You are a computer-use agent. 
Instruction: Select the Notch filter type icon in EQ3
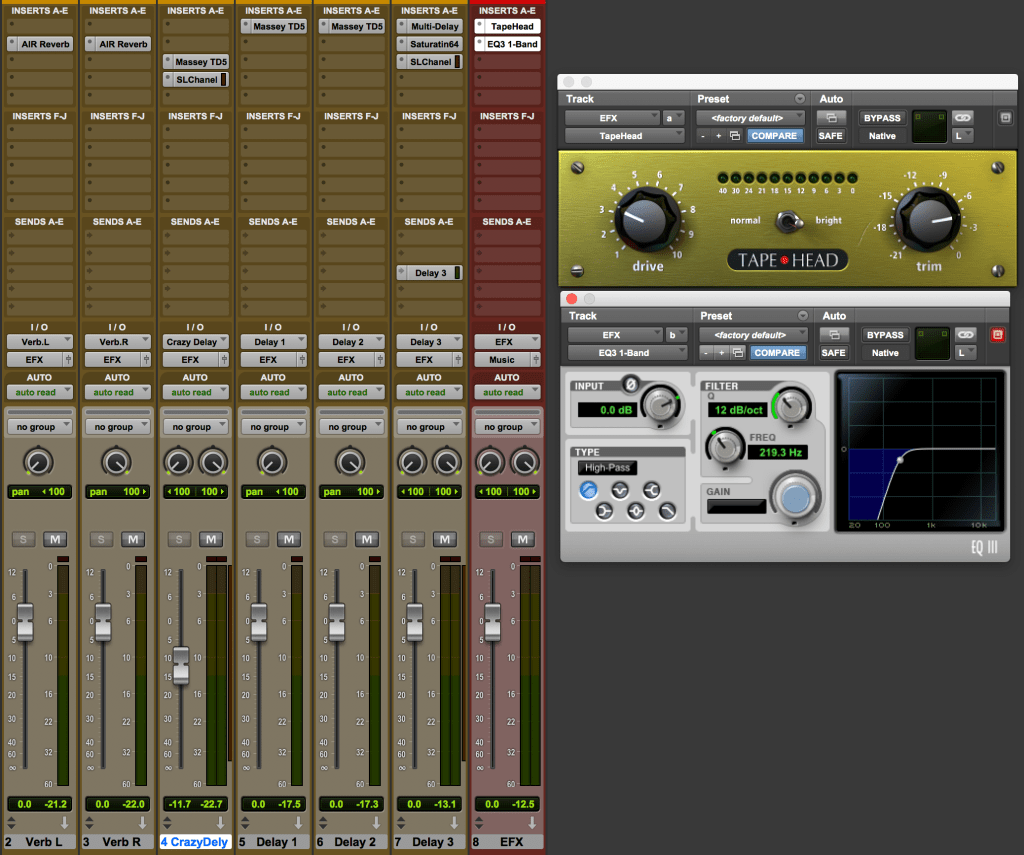coord(620,489)
